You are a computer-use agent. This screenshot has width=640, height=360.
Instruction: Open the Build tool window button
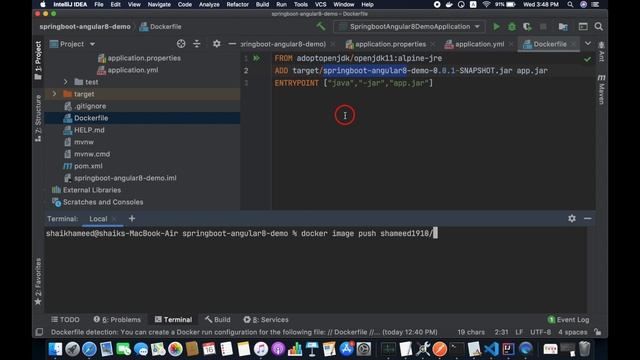218,320
